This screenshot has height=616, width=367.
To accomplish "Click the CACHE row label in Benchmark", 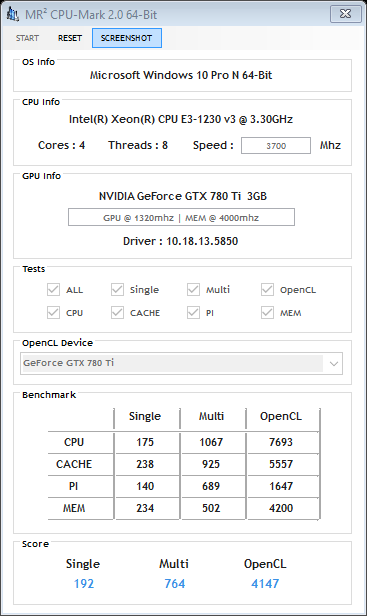I will point(74,464).
